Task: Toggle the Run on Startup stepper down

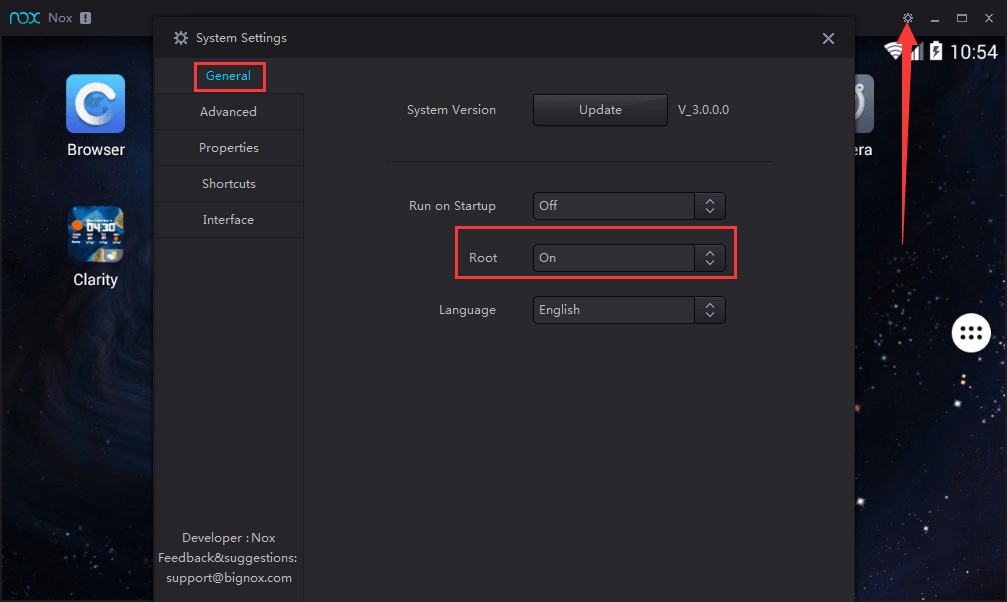Action: (710, 210)
